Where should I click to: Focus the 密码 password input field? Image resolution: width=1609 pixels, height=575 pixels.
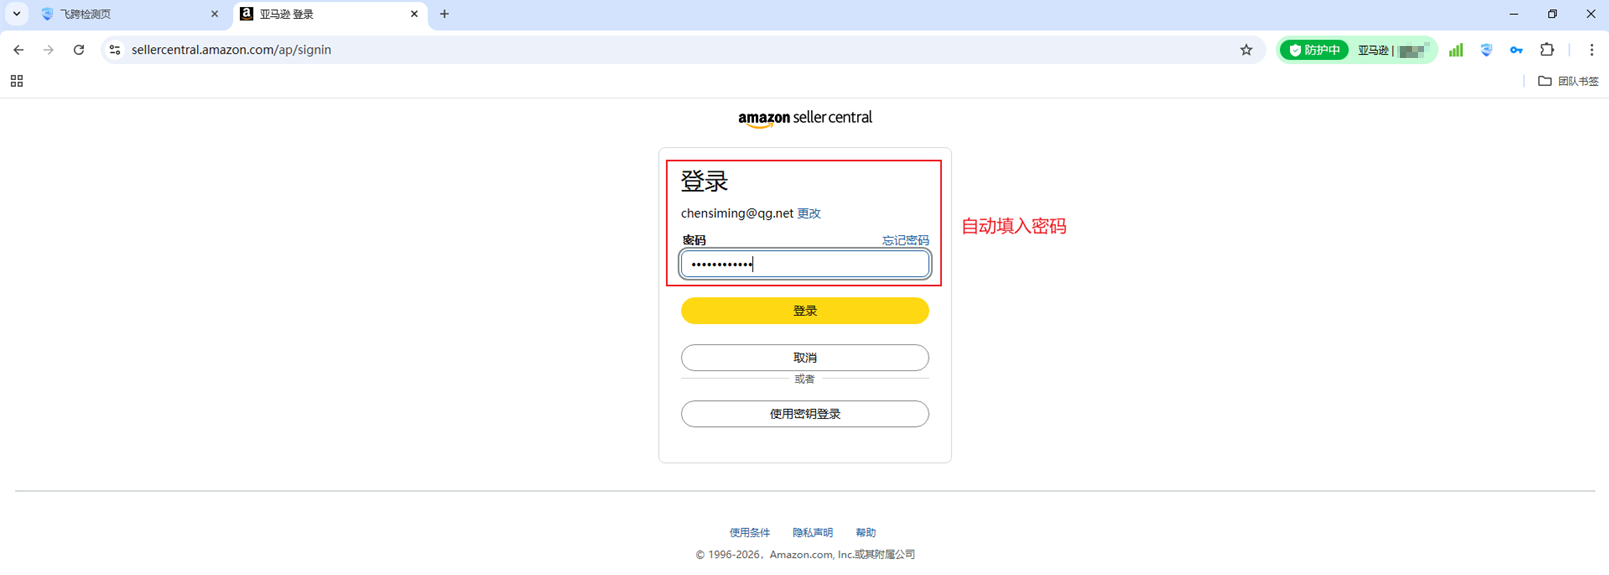[805, 264]
